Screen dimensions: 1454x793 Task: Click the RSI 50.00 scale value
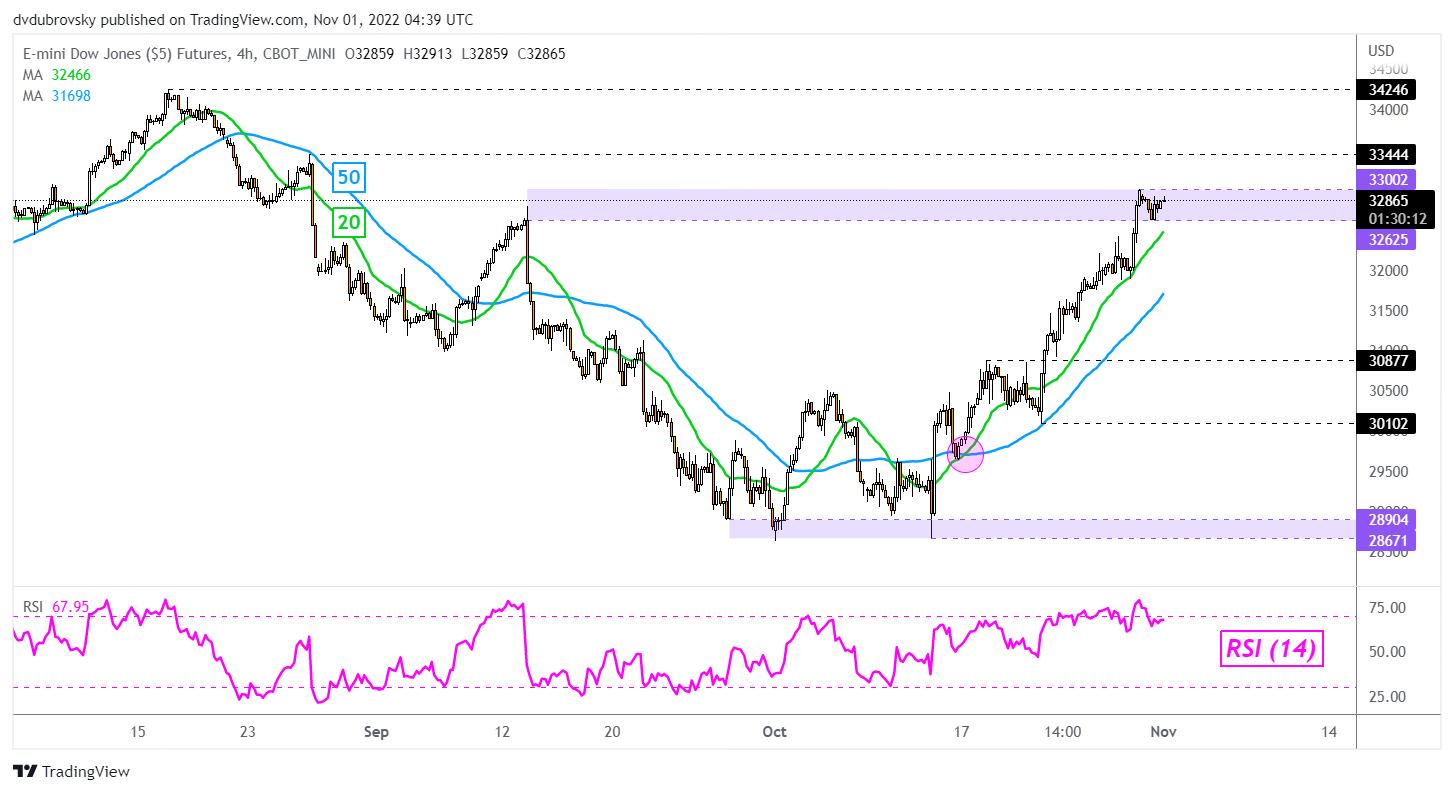pyautogui.click(x=1388, y=651)
